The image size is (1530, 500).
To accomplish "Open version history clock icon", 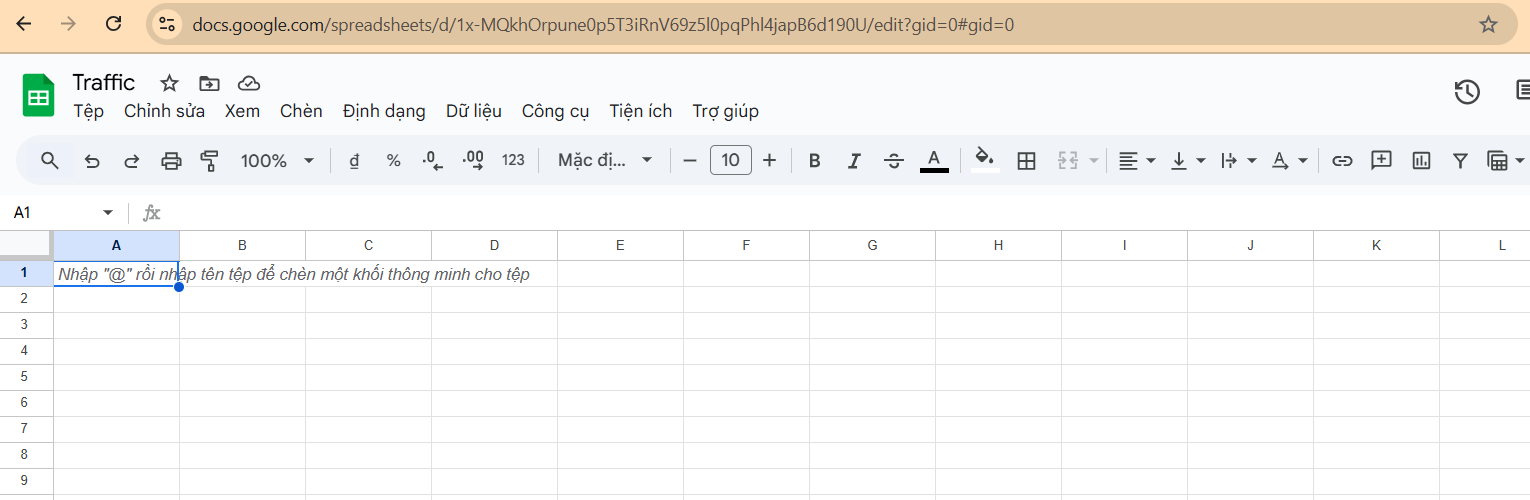I will click(1466, 92).
